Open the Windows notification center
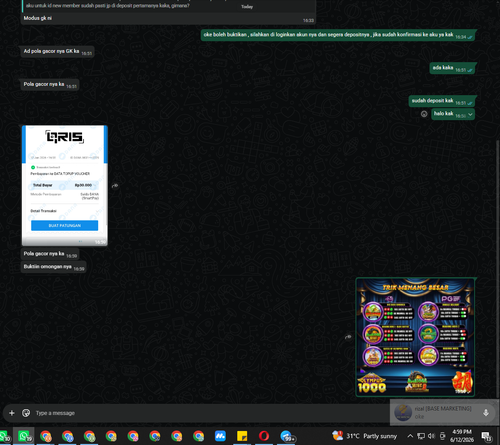Image resolution: width=500 pixels, height=445 pixels. click(487, 436)
